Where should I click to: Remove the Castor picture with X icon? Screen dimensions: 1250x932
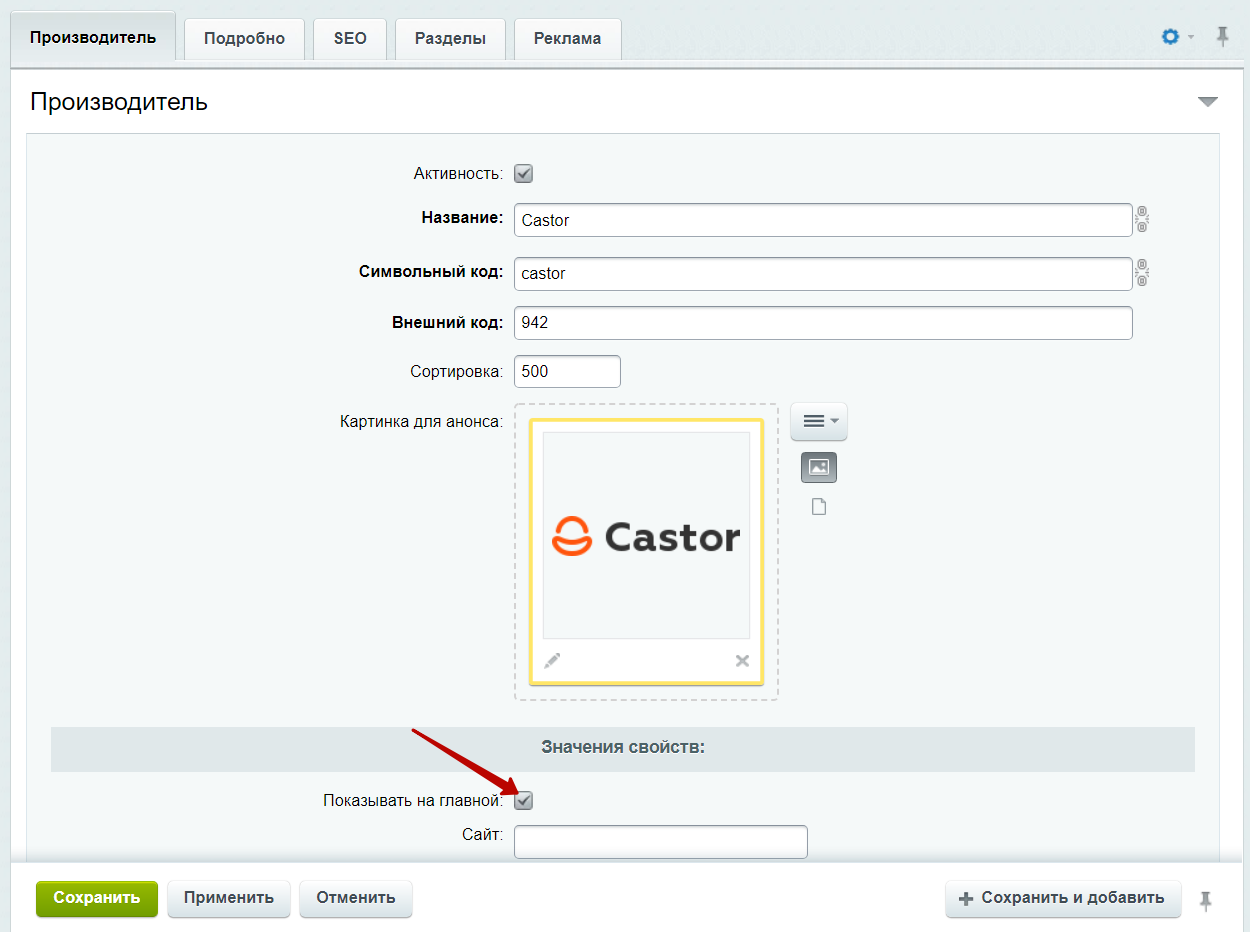coord(742,660)
